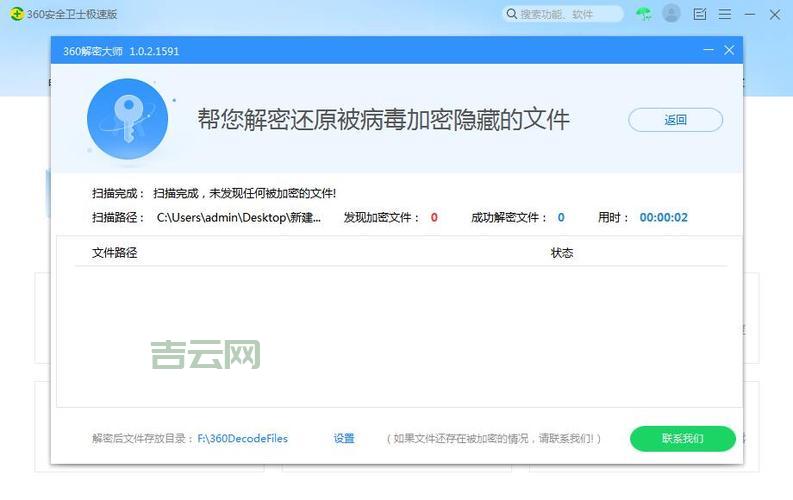
Task: Click the elapsed time value 00:00:02
Action: tap(664, 217)
